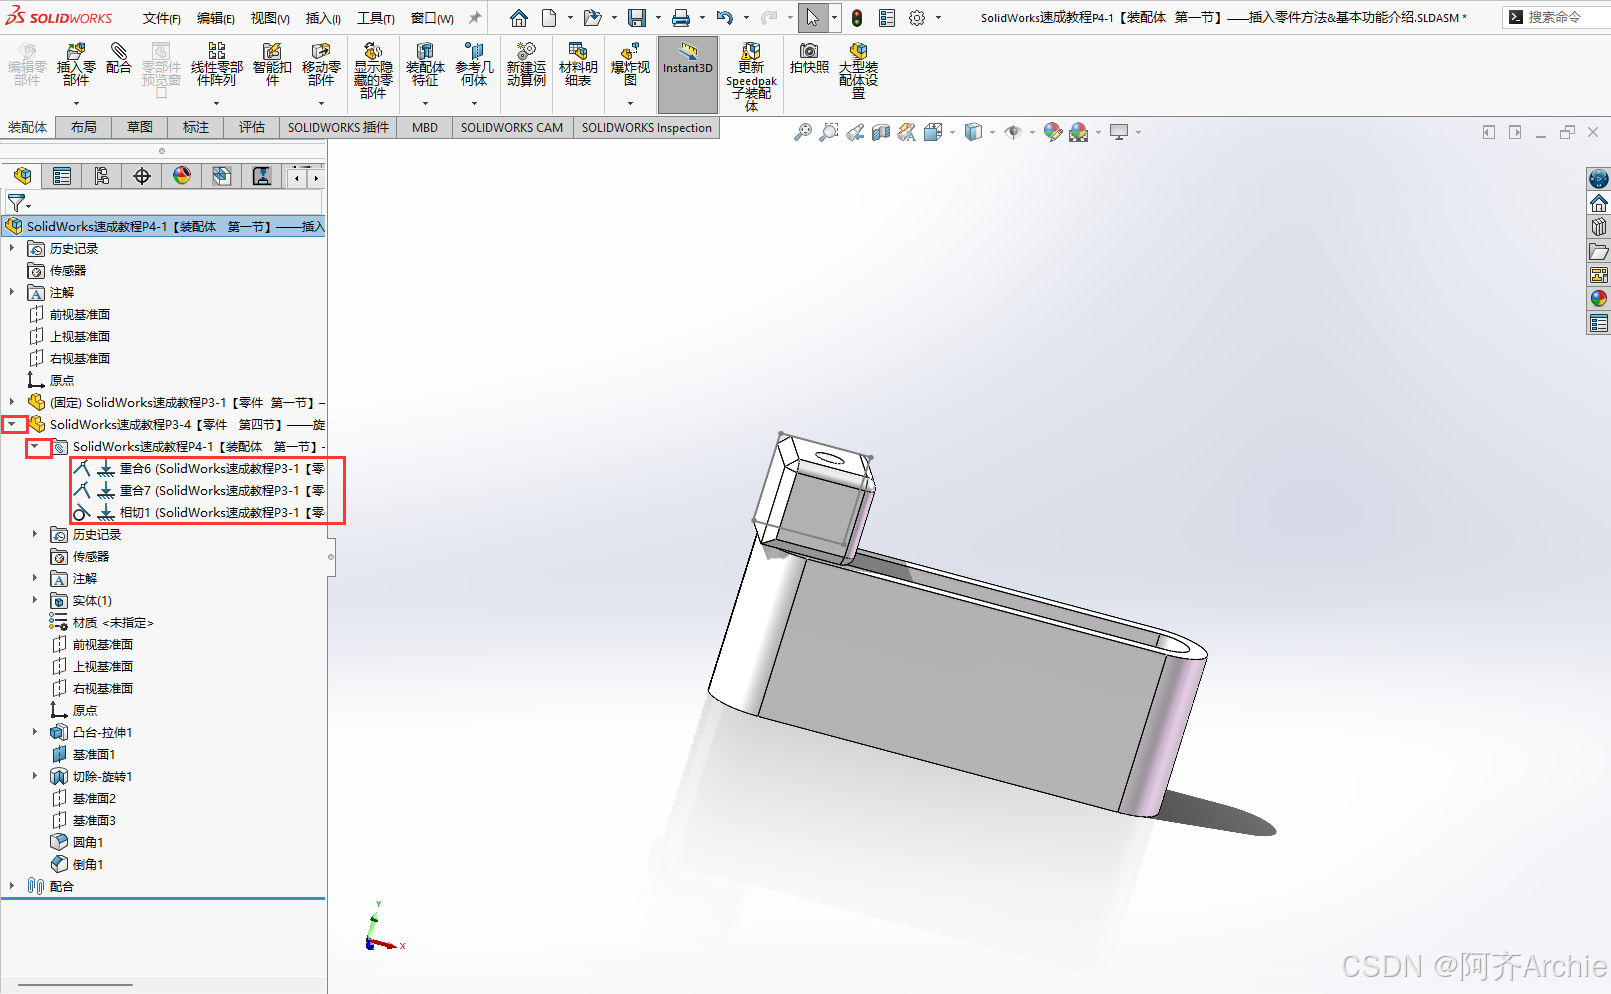The width and height of the screenshot is (1611, 994).
Task: Toggle Instant3D button
Action: [688, 75]
